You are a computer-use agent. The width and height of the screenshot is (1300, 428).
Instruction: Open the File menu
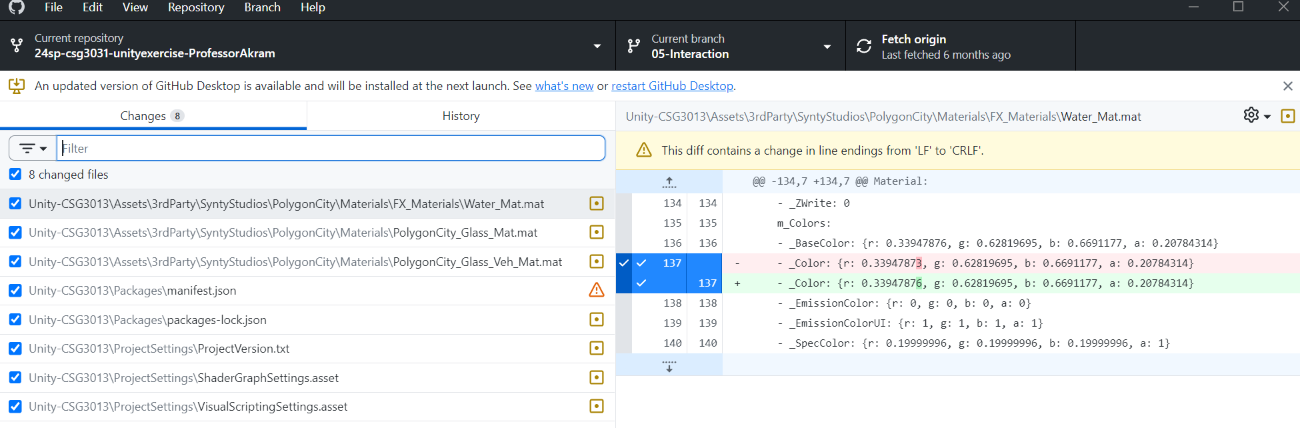click(x=54, y=7)
